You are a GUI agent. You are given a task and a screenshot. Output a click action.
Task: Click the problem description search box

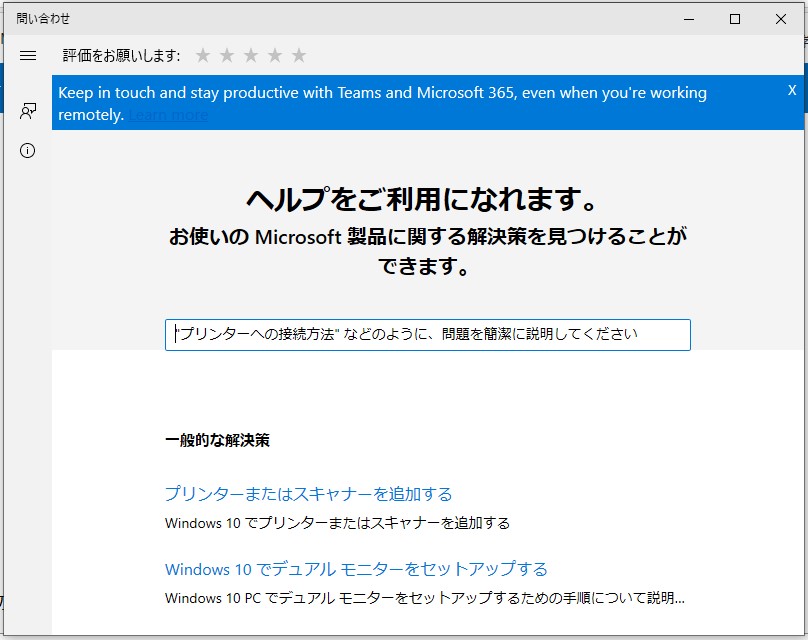point(428,335)
